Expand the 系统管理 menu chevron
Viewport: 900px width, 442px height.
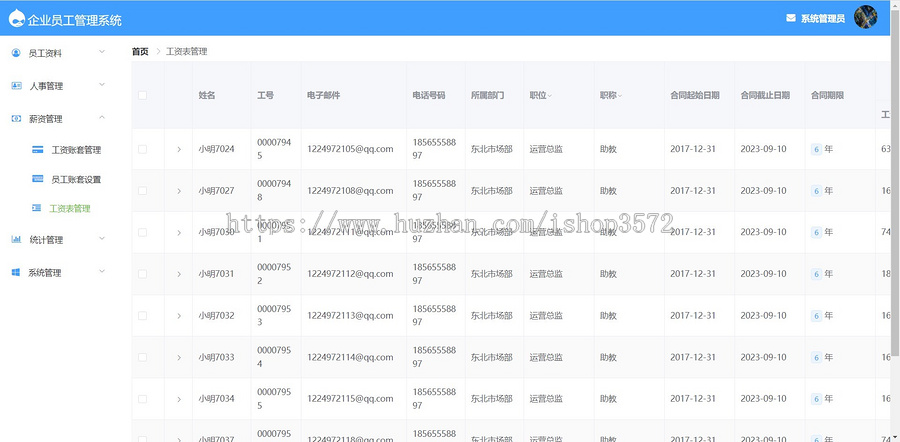pyautogui.click(x=102, y=270)
